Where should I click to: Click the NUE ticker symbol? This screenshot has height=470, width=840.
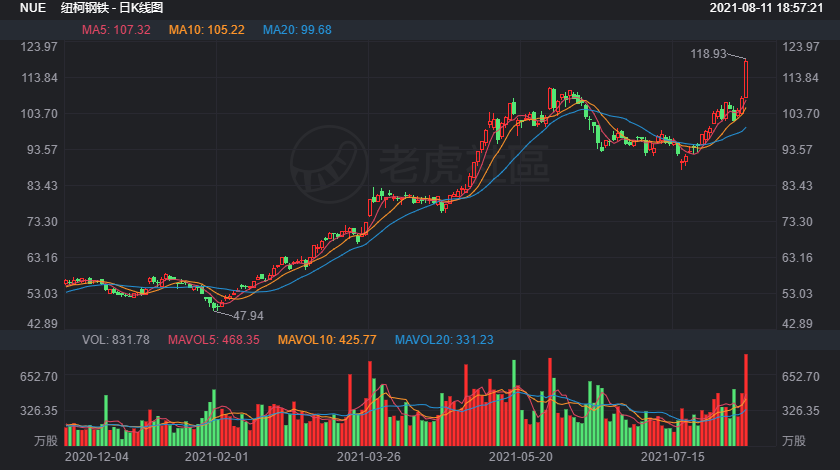(x=33, y=8)
